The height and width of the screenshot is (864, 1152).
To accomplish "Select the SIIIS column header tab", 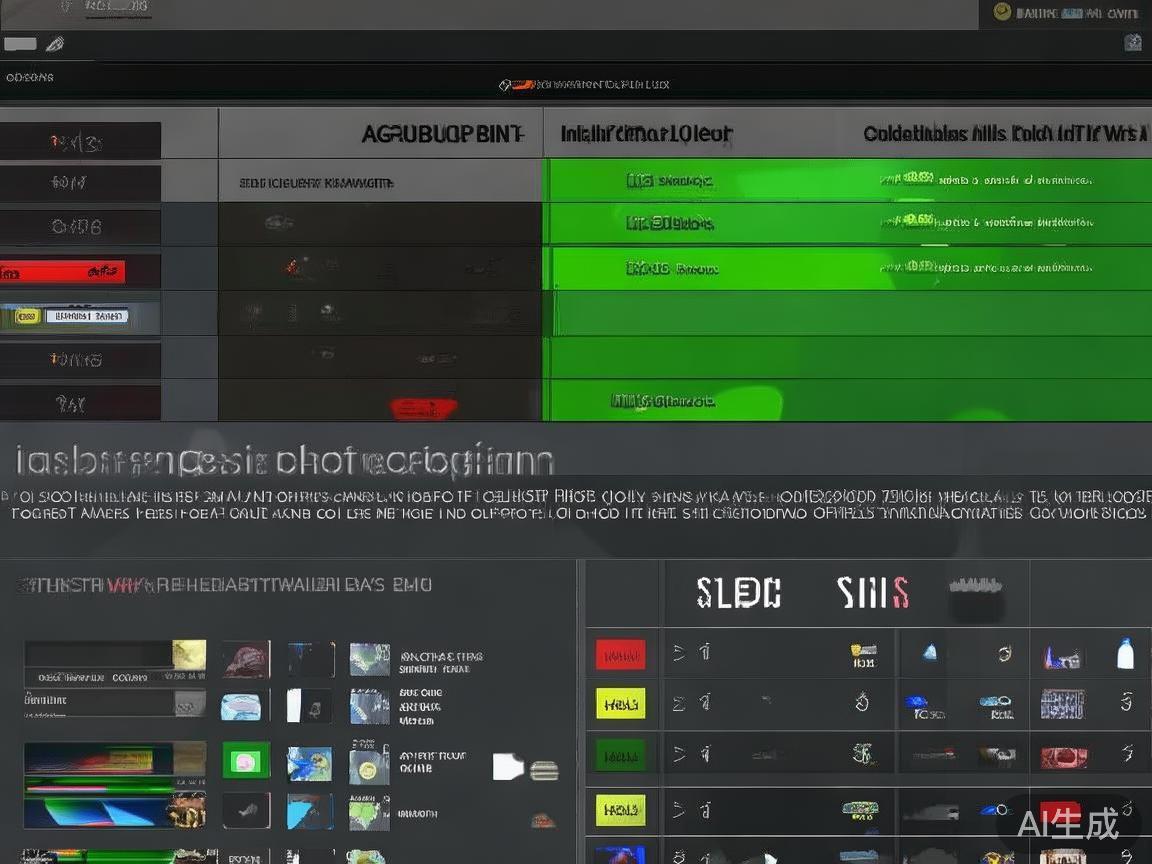I will 872,593.
